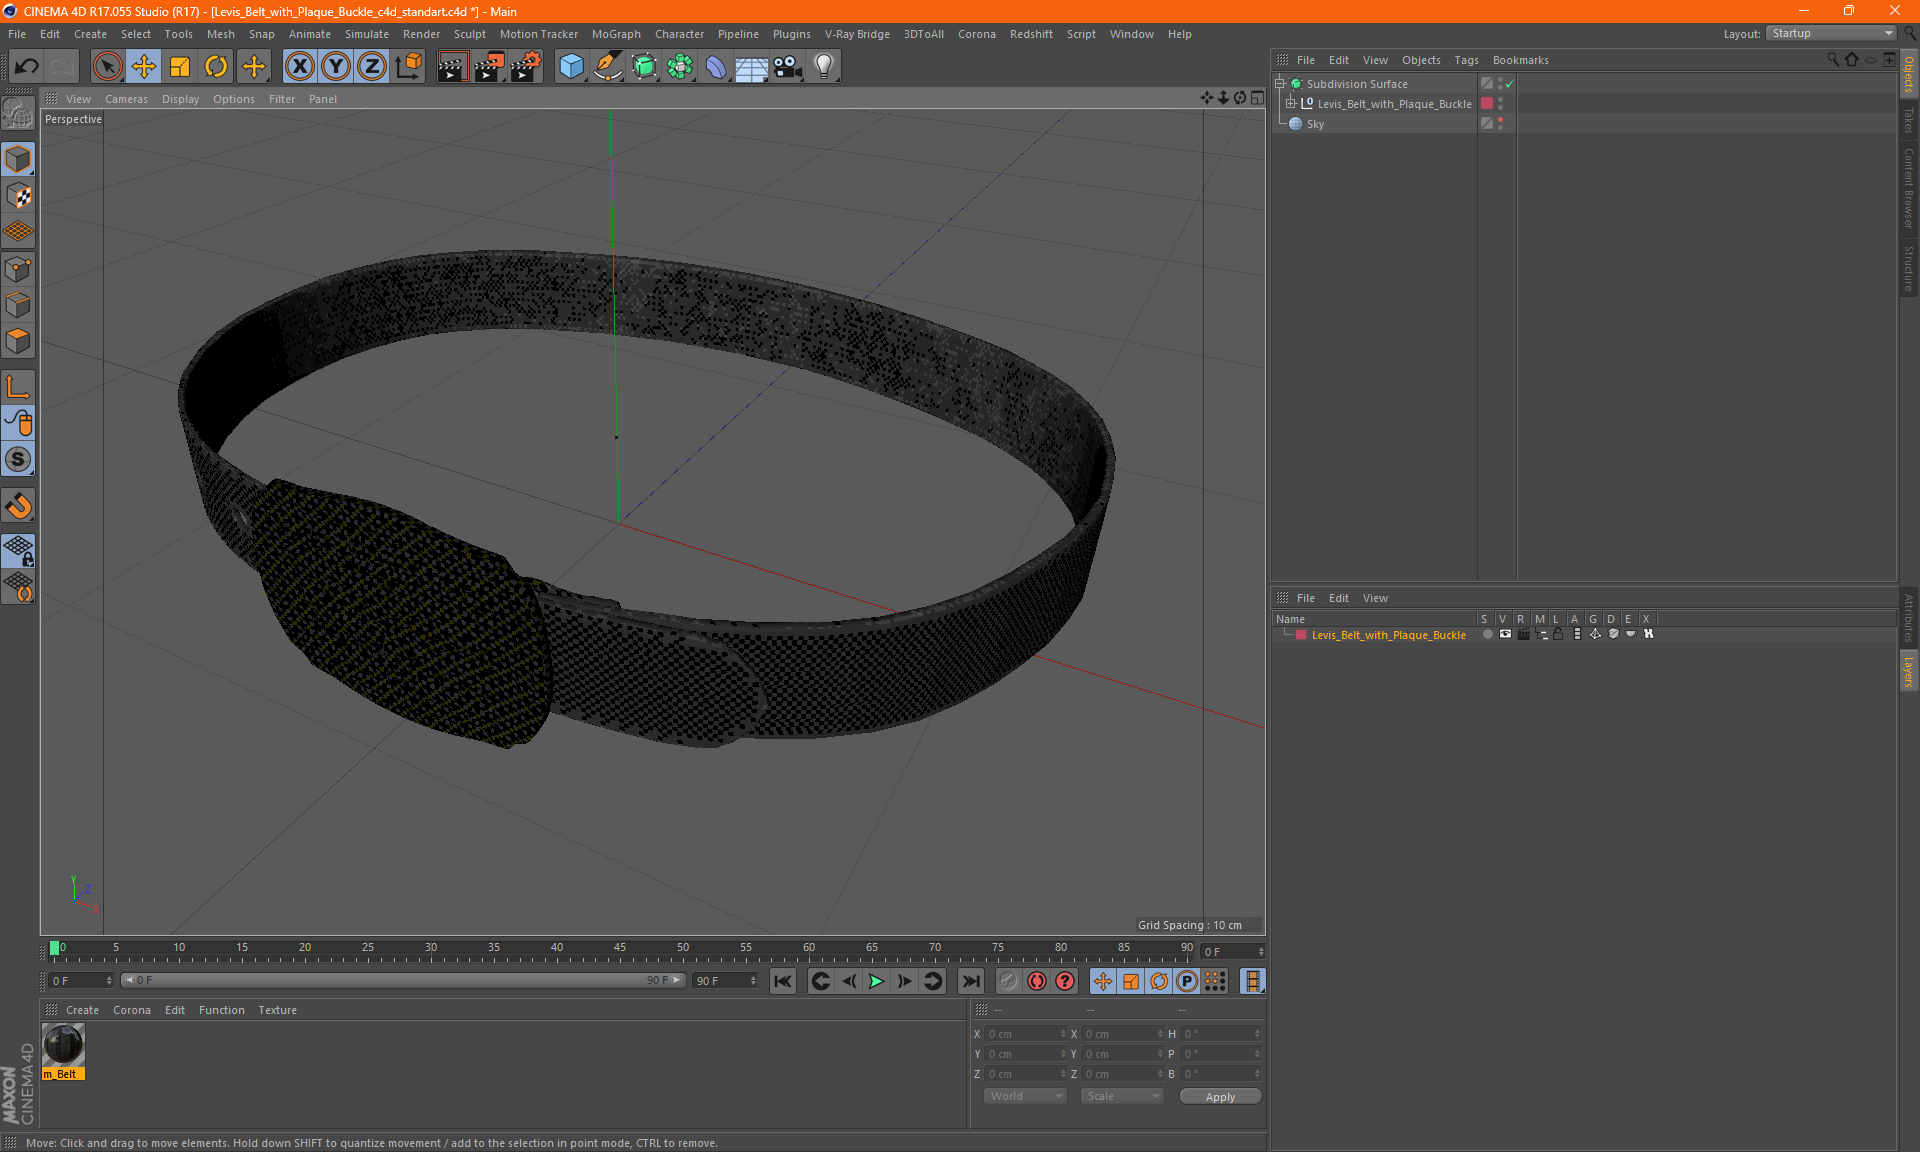This screenshot has width=1920, height=1152.
Task: Click the Levis_Belt layer color swatch
Action: pos(1301,635)
